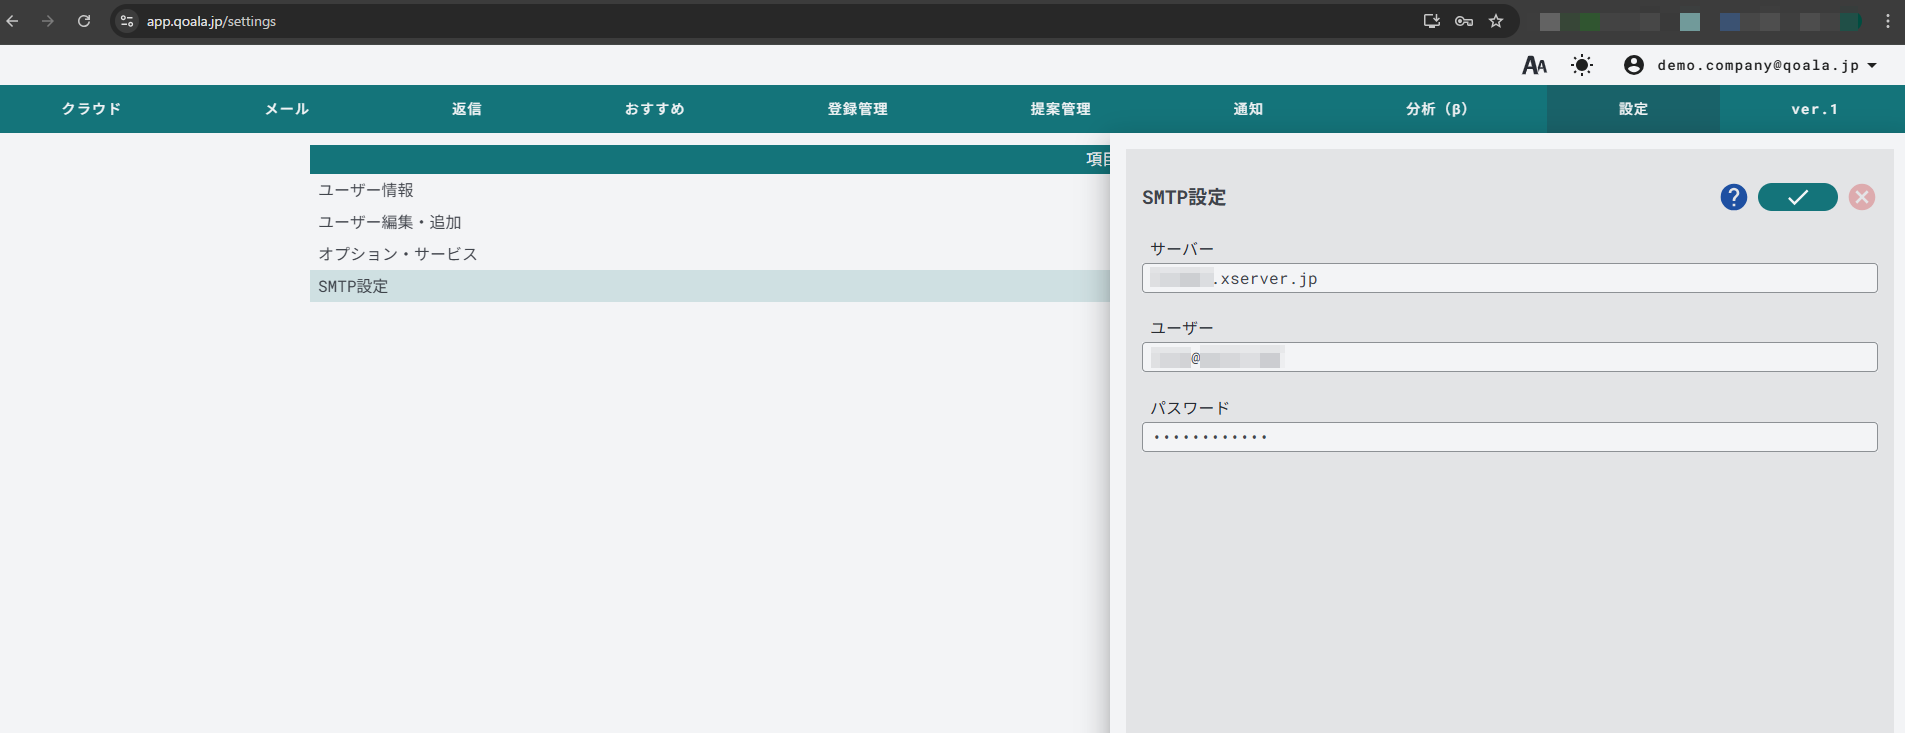The height and width of the screenshot is (733, 1905).
Task: Toggle the brightness theme icon
Action: click(1582, 66)
